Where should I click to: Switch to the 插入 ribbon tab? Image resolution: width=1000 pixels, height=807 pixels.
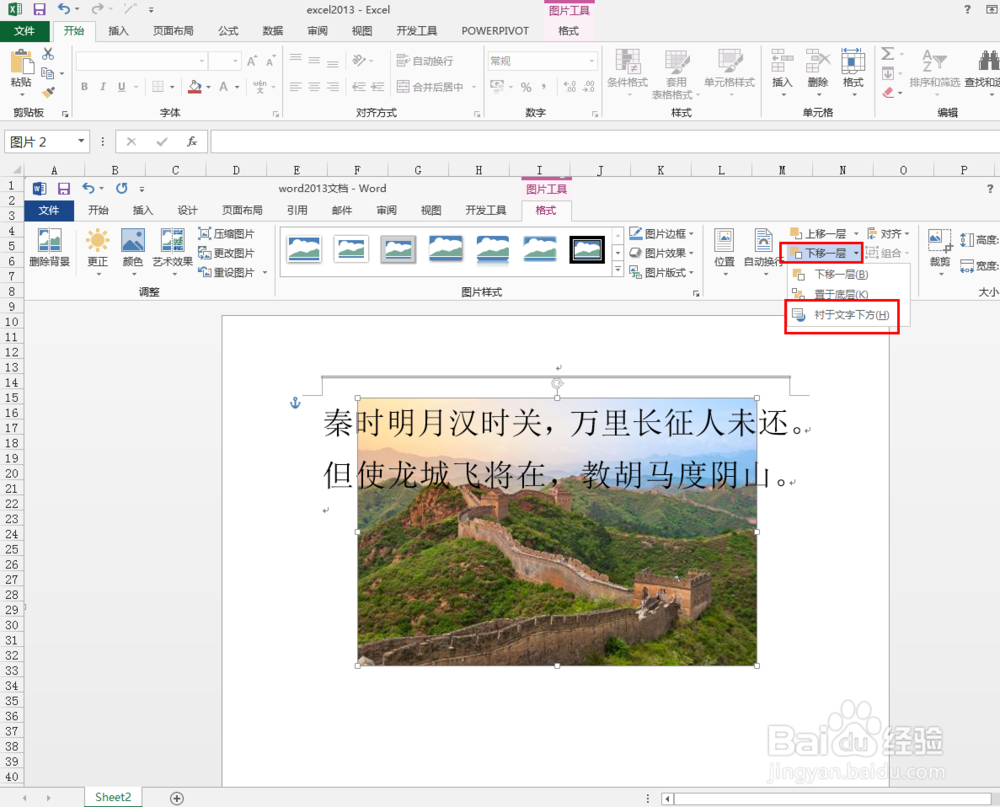(x=118, y=30)
